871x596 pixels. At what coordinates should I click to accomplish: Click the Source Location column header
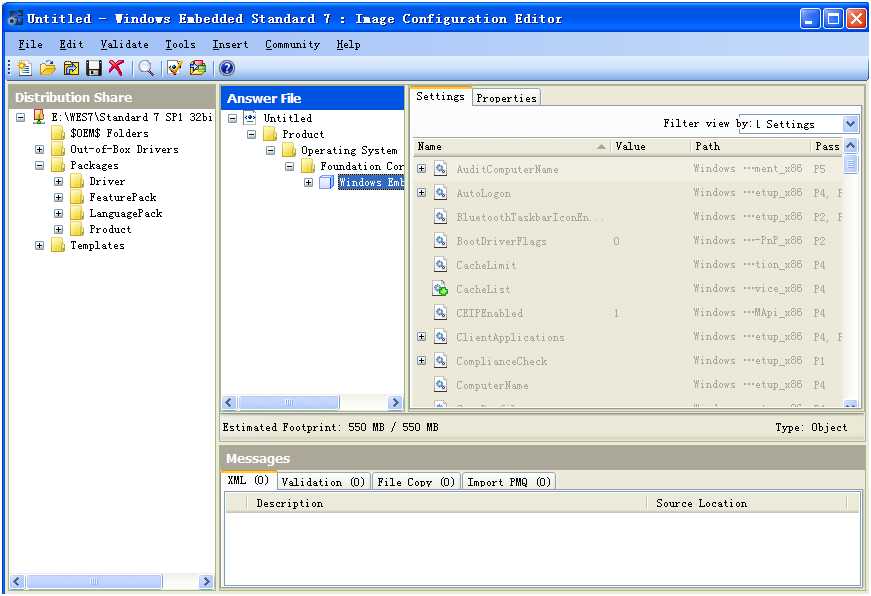pos(747,503)
